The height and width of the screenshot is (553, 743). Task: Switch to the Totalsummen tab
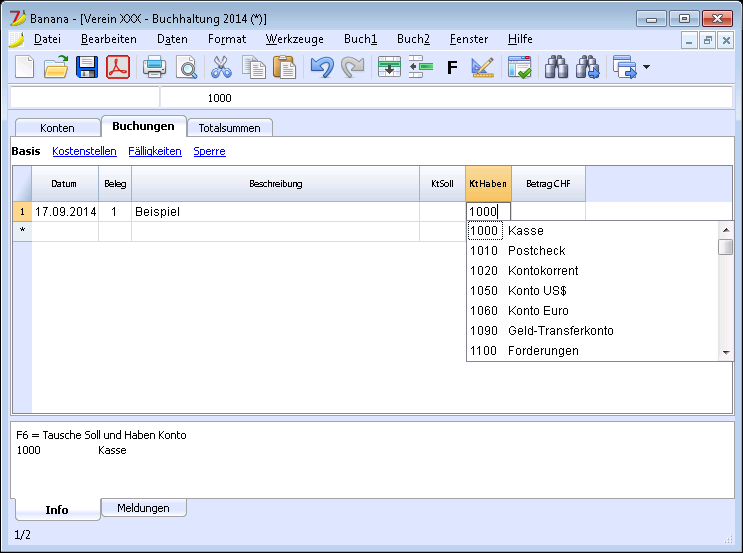(x=229, y=128)
